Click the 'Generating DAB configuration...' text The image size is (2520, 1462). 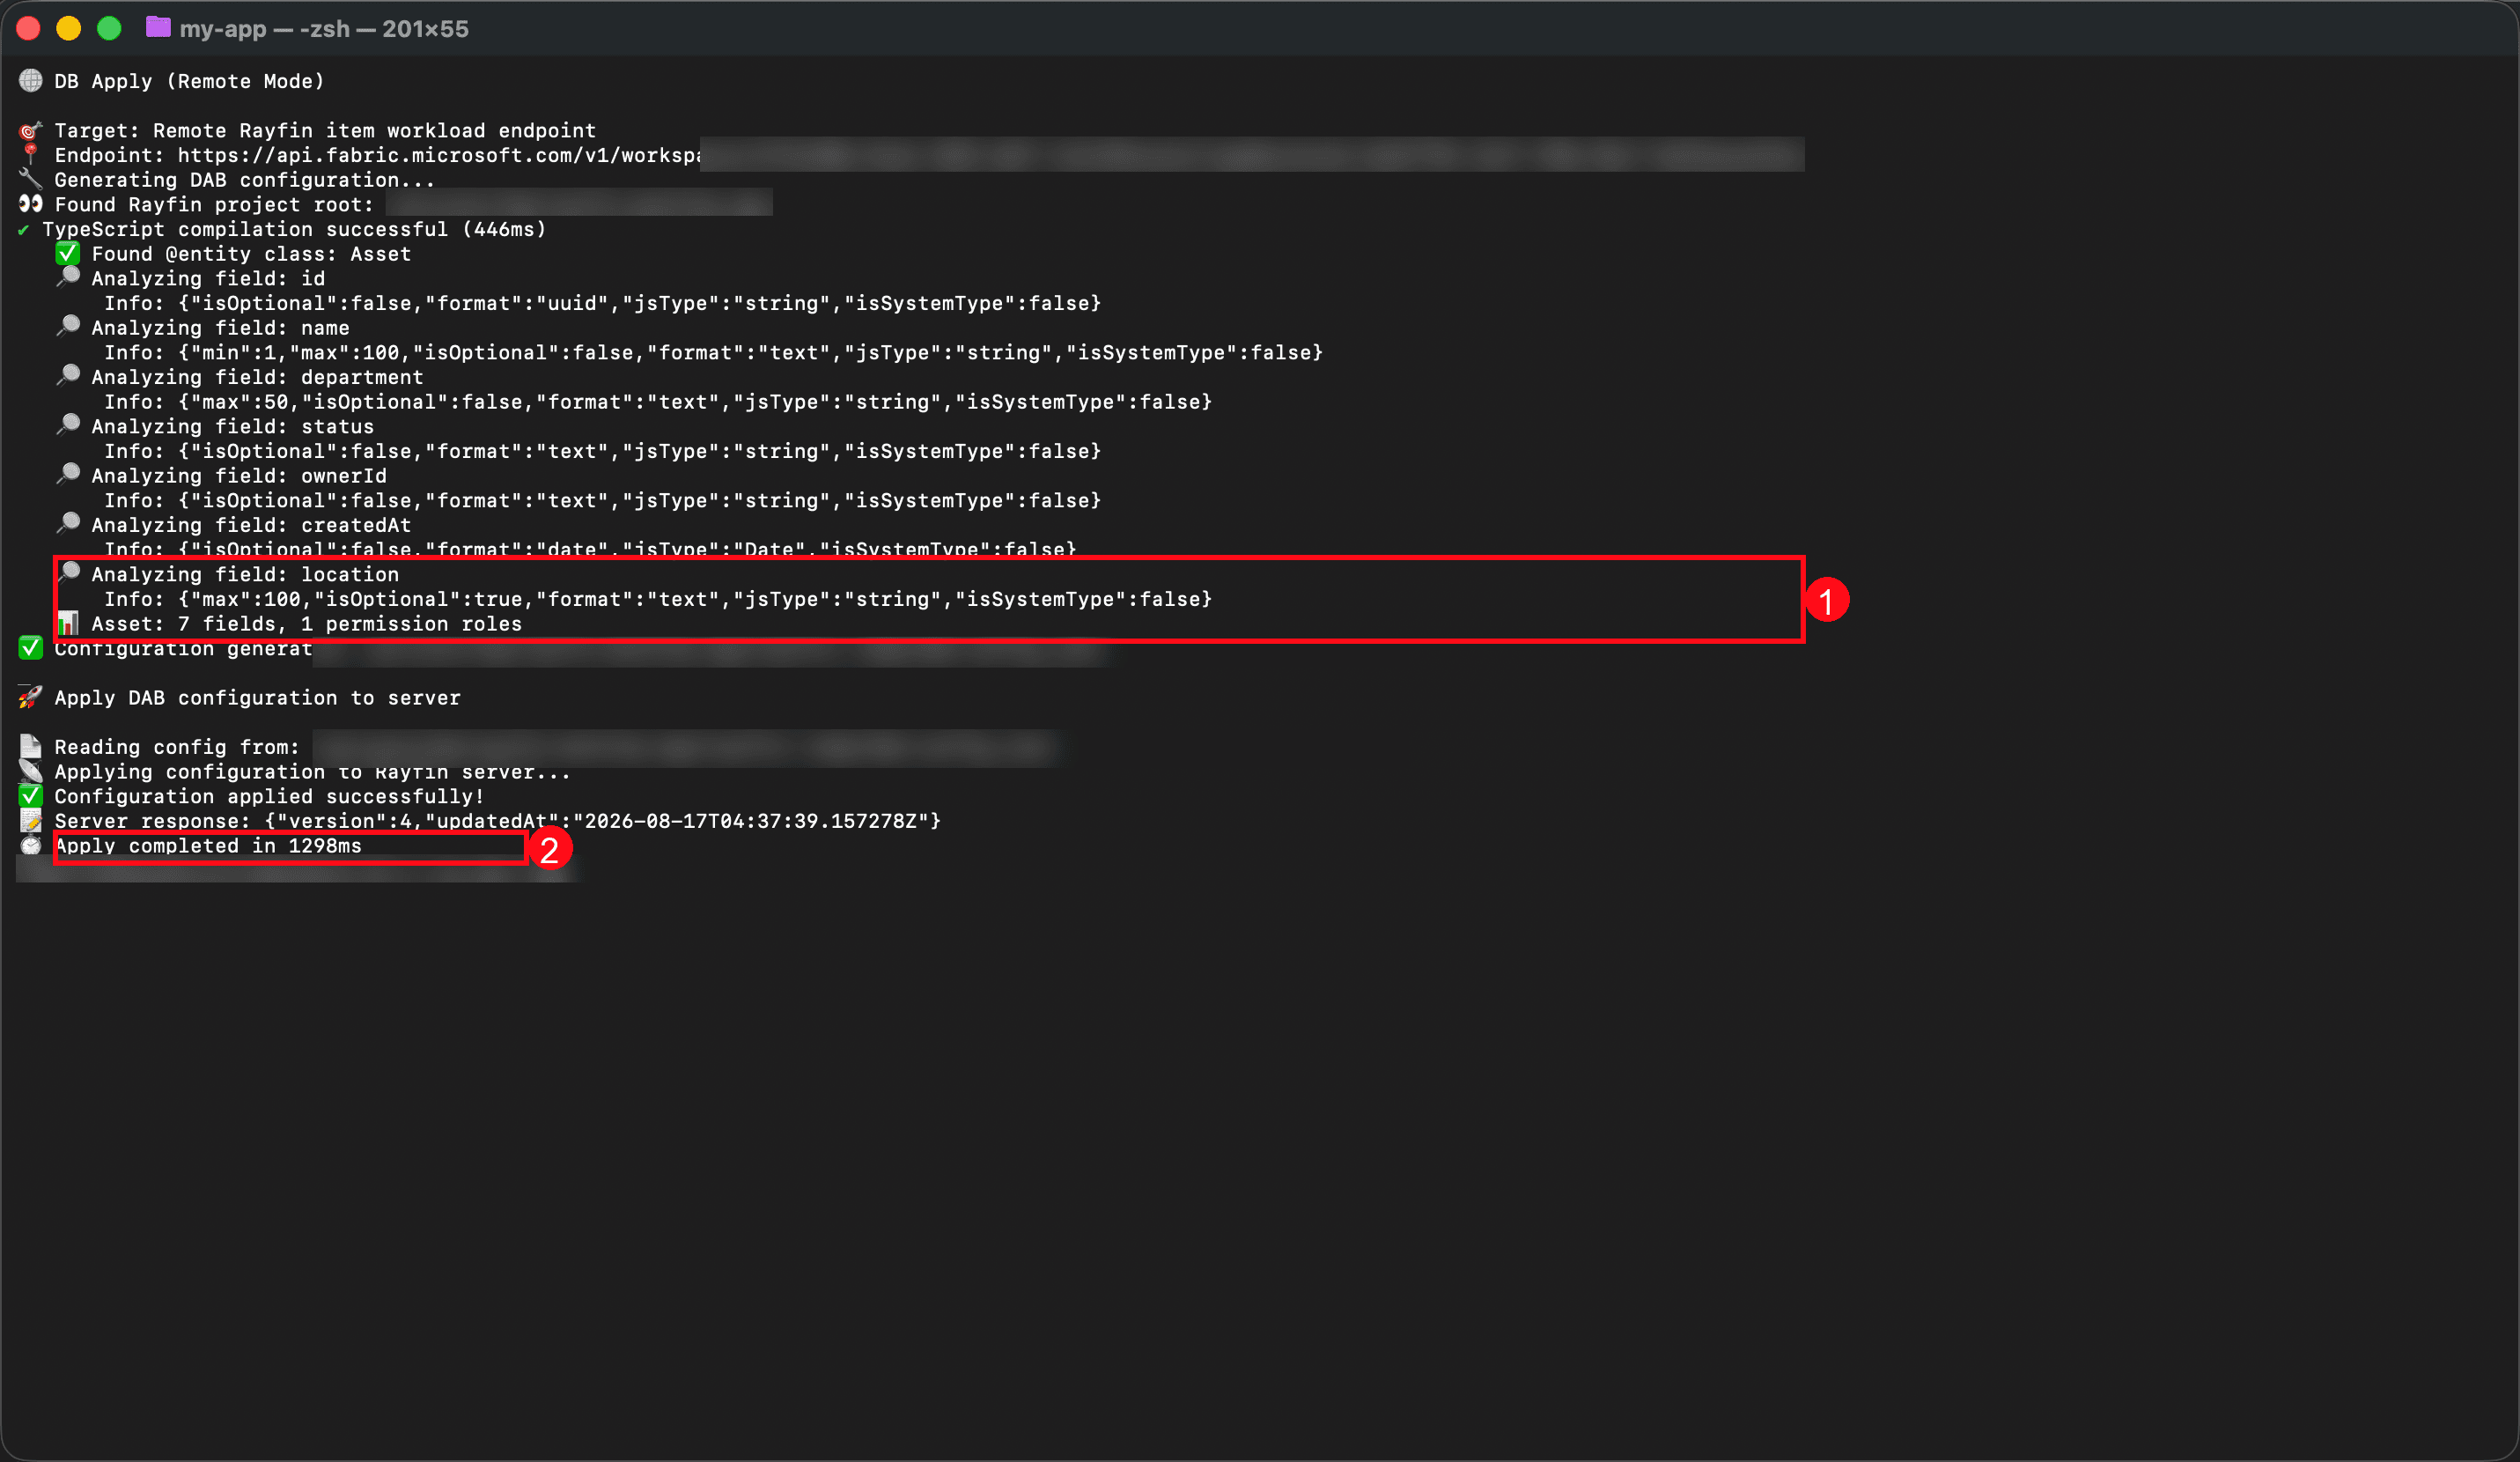[245, 180]
